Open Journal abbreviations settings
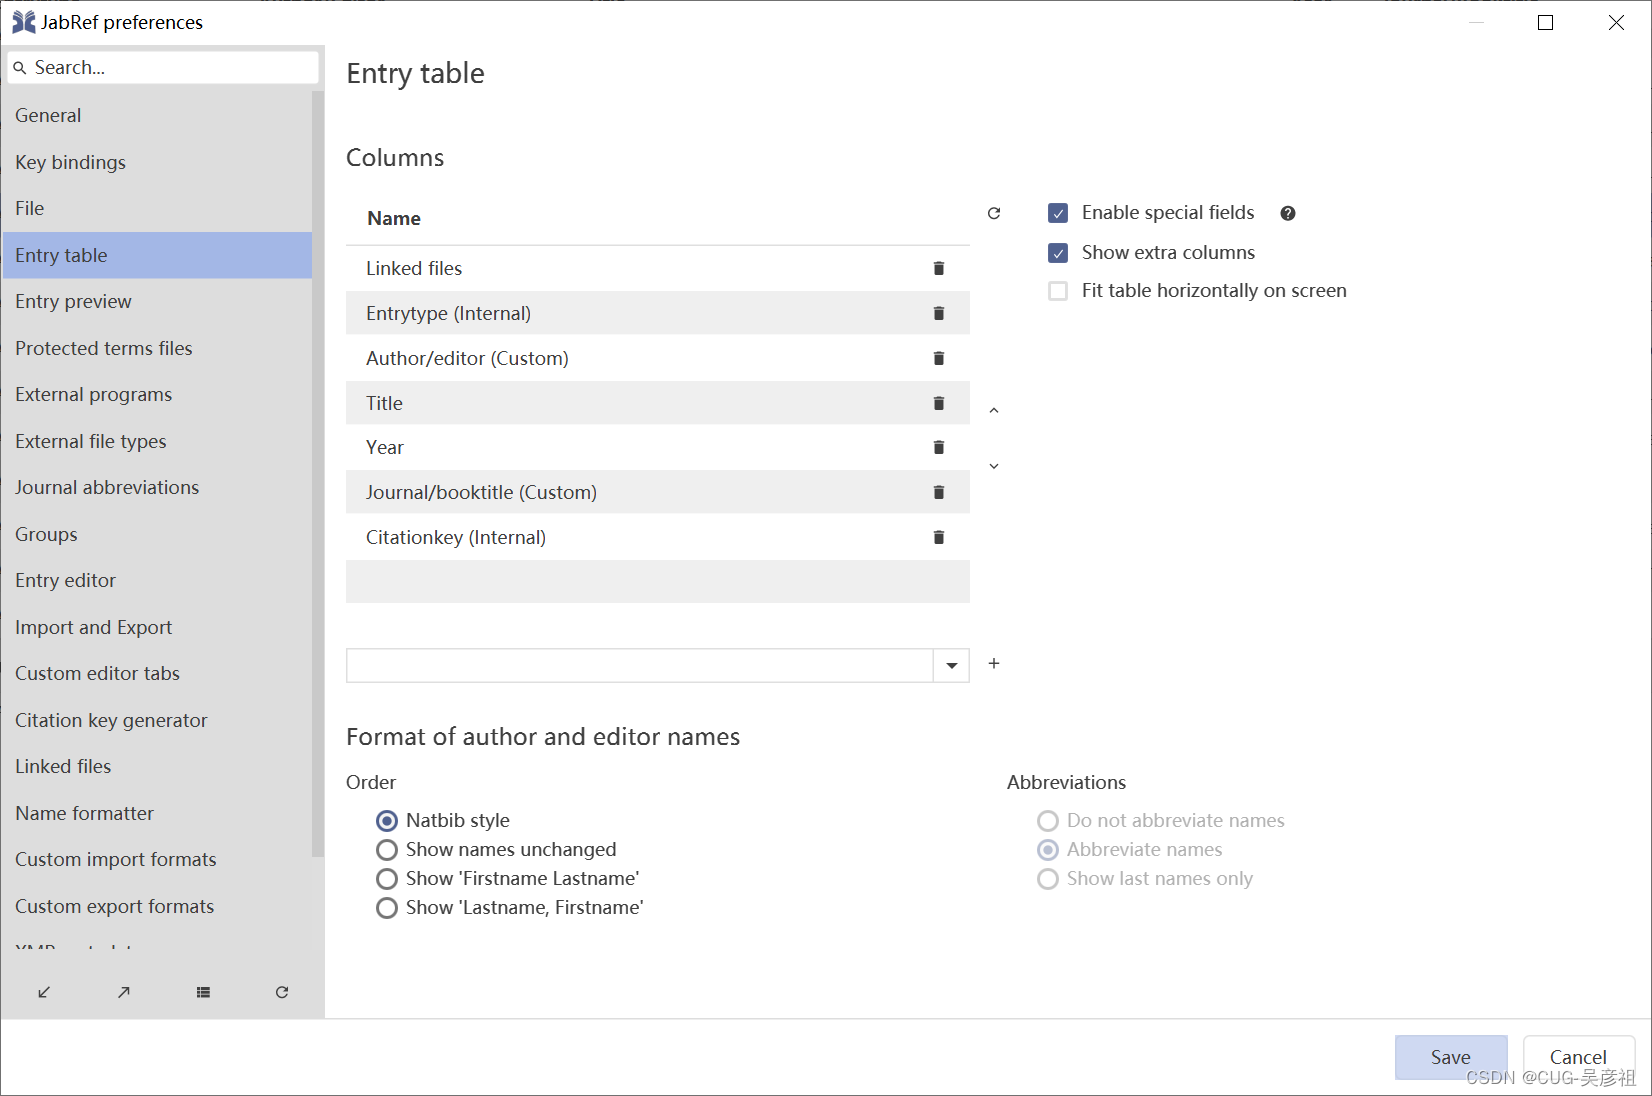This screenshot has width=1652, height=1096. [157, 487]
